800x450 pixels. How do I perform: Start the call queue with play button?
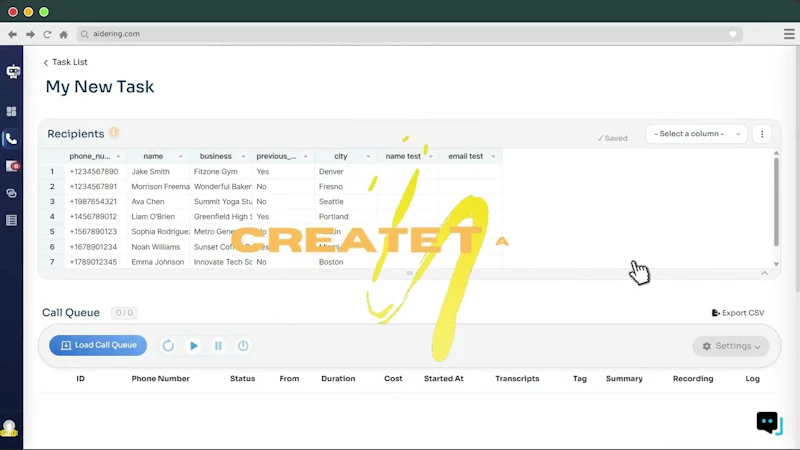193,346
